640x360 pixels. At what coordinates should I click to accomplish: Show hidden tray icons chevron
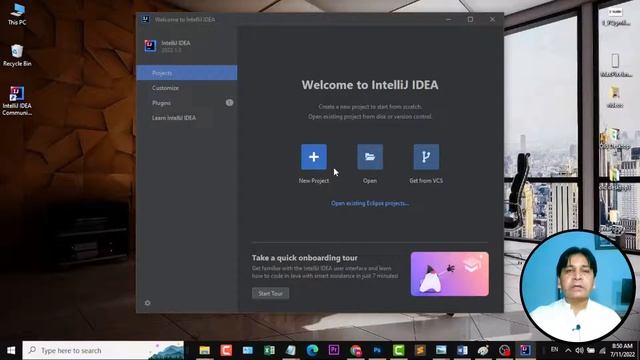coord(568,350)
